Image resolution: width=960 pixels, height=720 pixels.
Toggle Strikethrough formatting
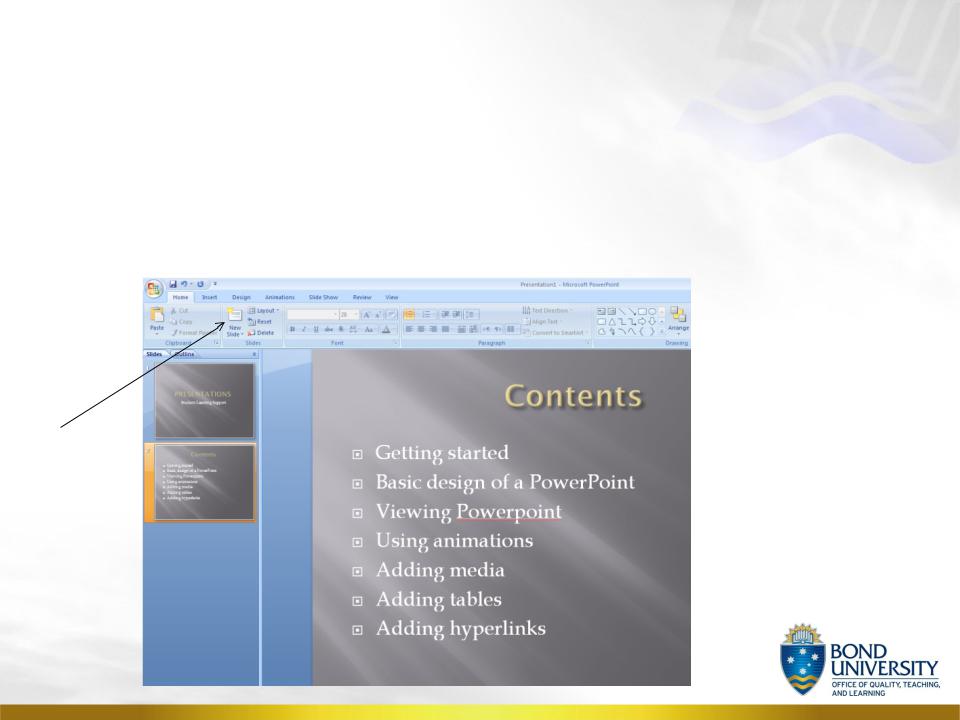point(329,329)
